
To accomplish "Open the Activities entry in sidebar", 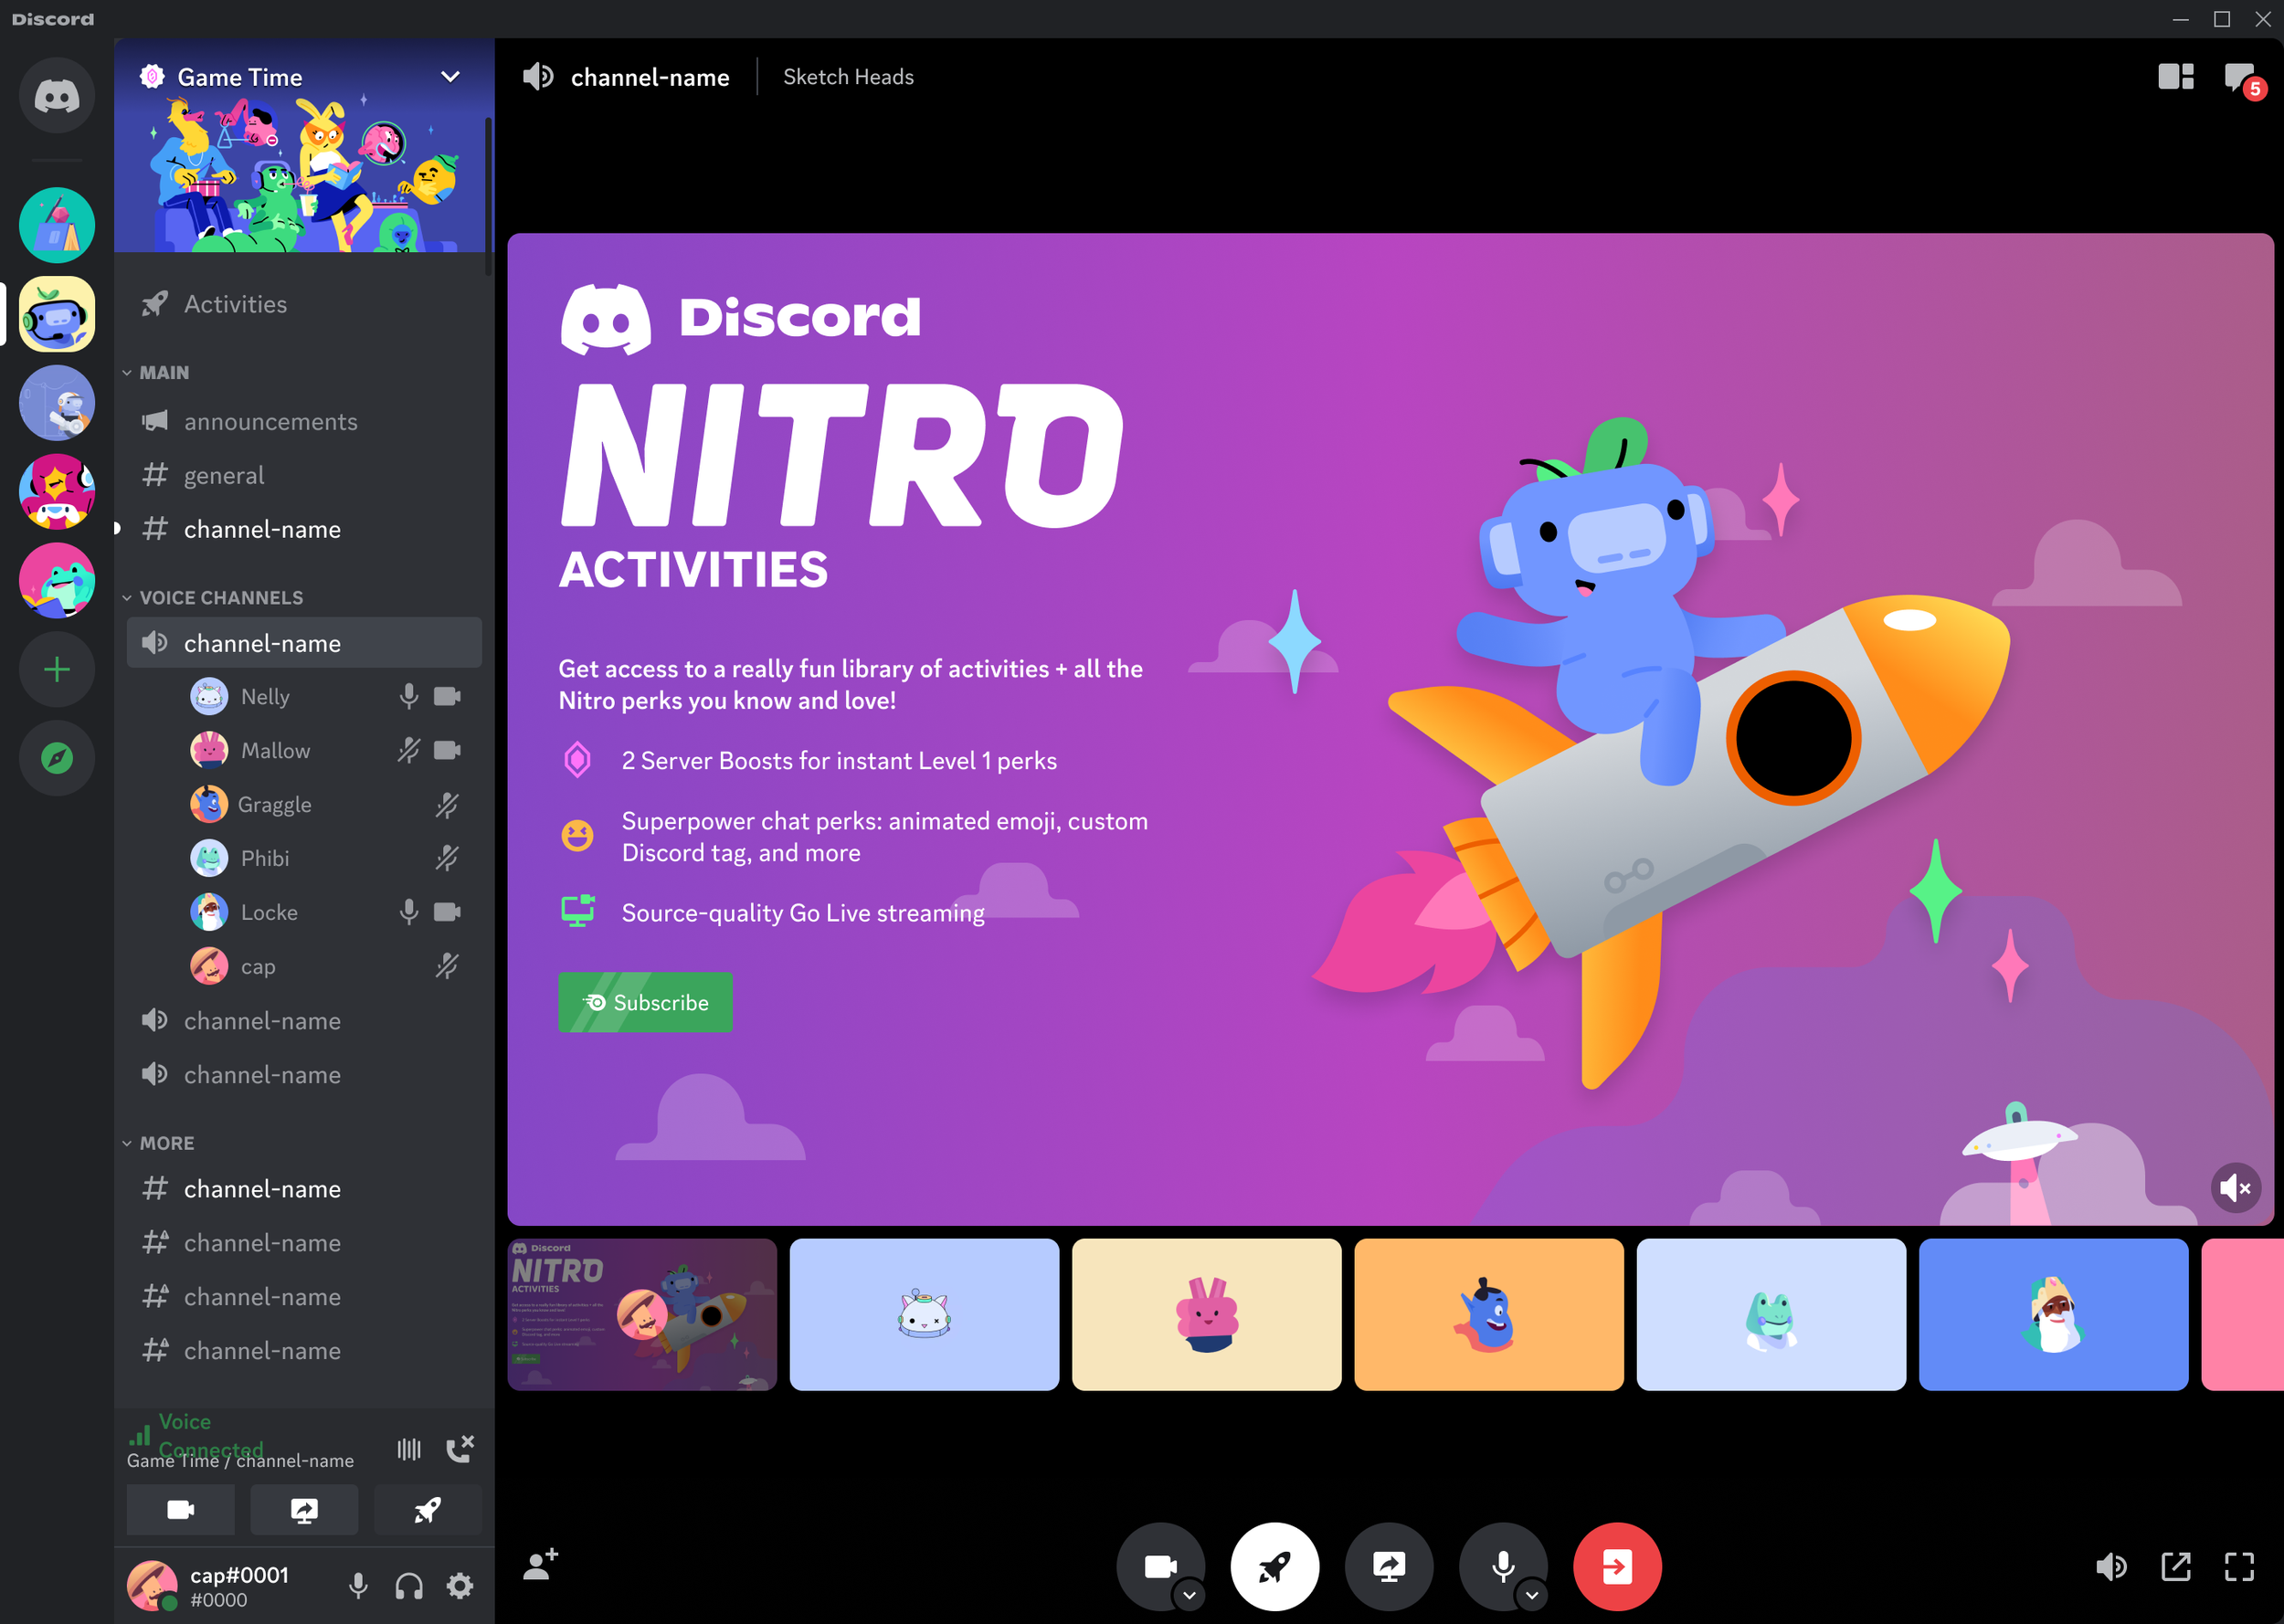I will (304, 304).
